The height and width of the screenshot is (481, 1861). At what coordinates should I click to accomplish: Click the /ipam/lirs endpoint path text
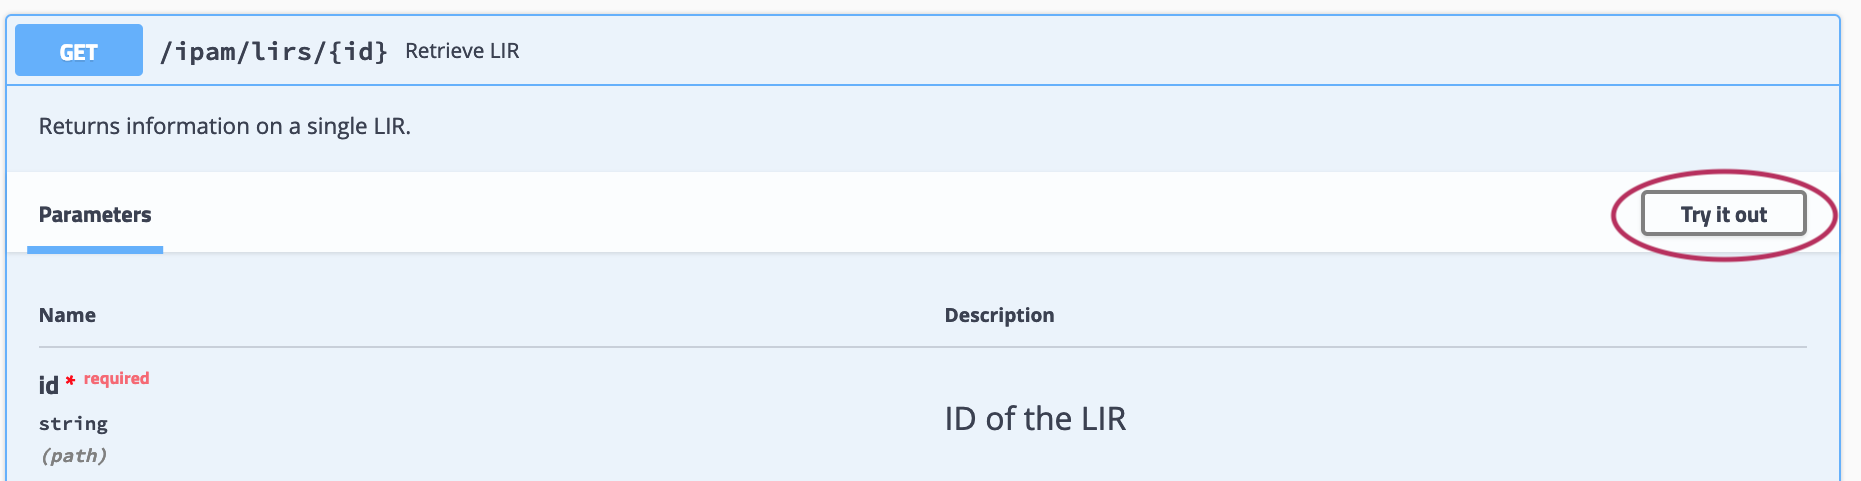coord(237,51)
